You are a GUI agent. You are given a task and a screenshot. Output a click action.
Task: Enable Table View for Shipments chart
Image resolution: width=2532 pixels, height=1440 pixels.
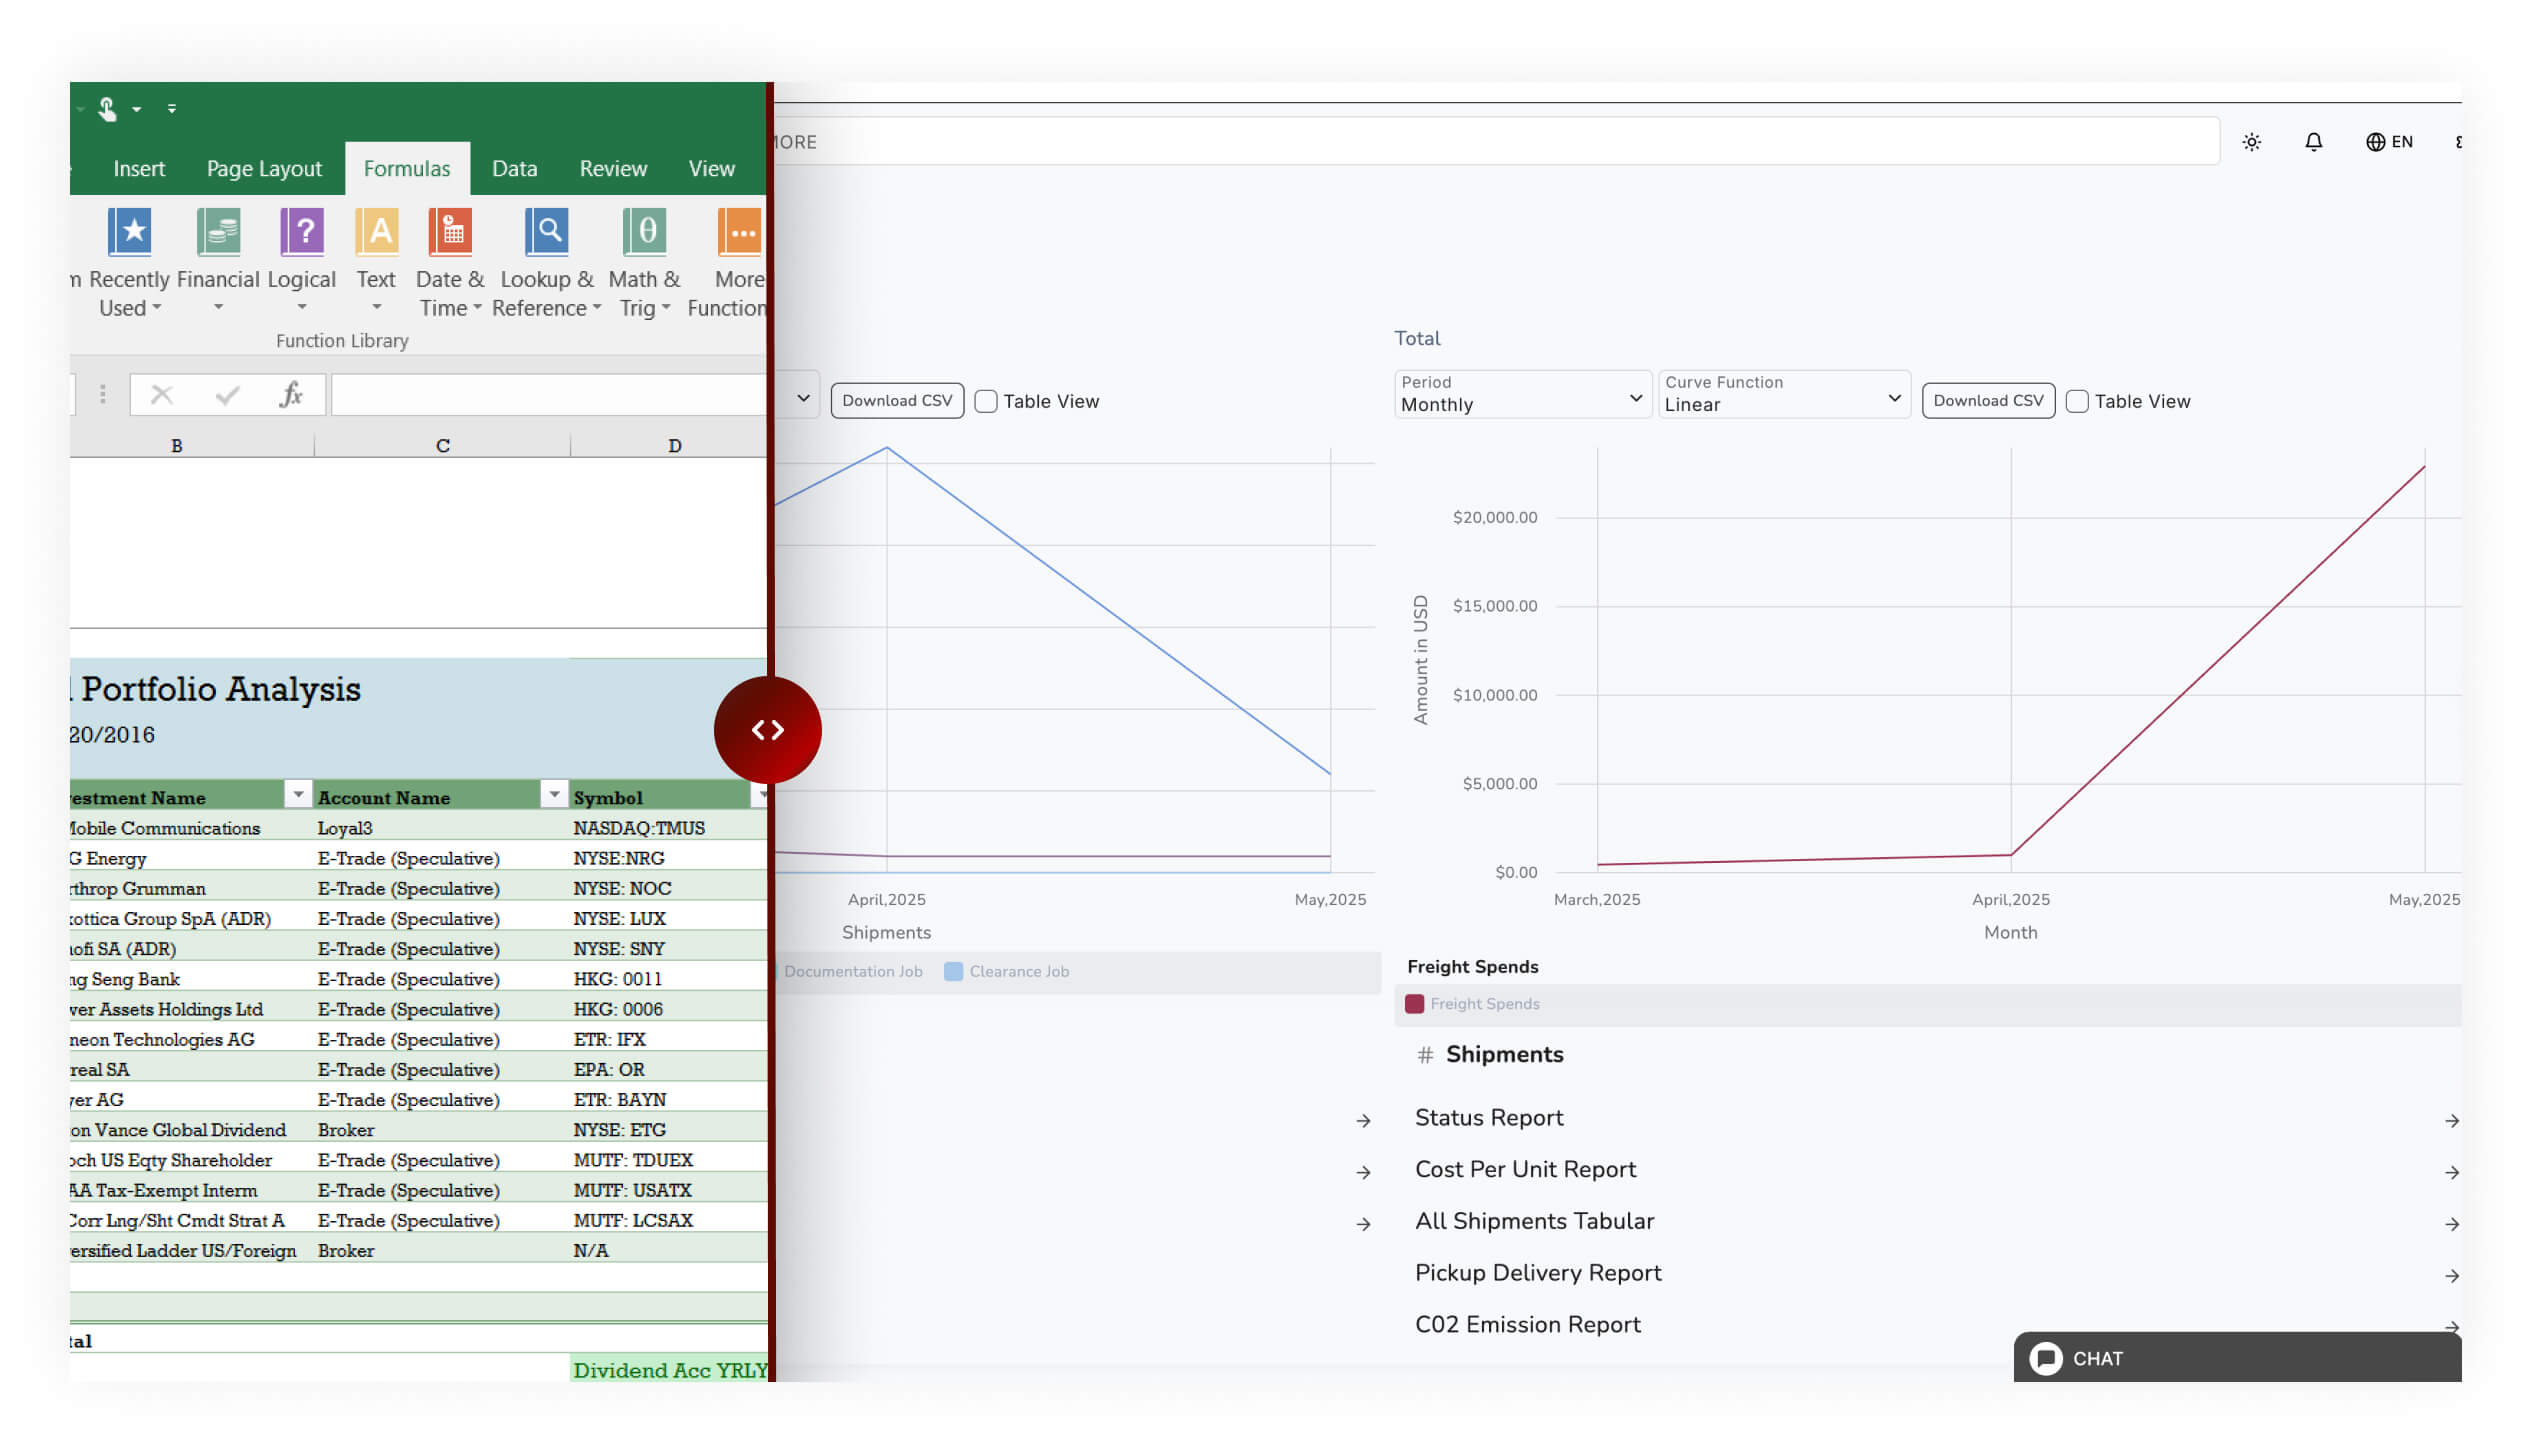[986, 401]
